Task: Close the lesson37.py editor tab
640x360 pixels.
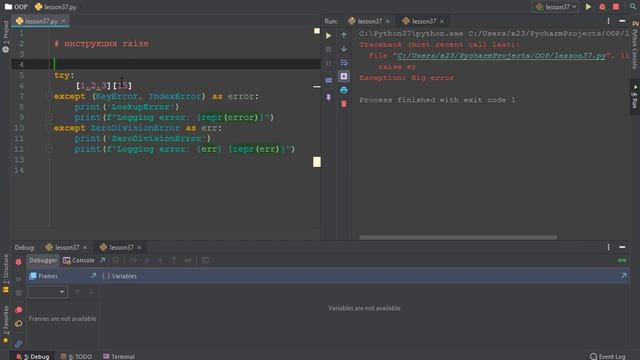Action: pos(63,21)
